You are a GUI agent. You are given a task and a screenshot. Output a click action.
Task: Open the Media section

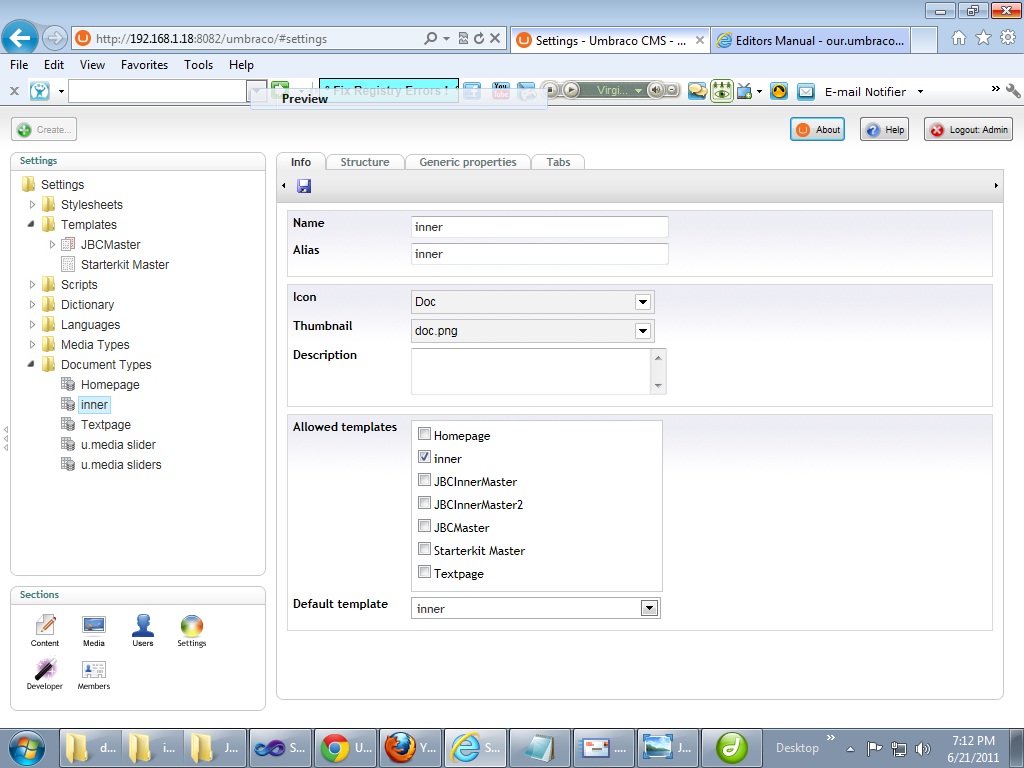click(94, 630)
